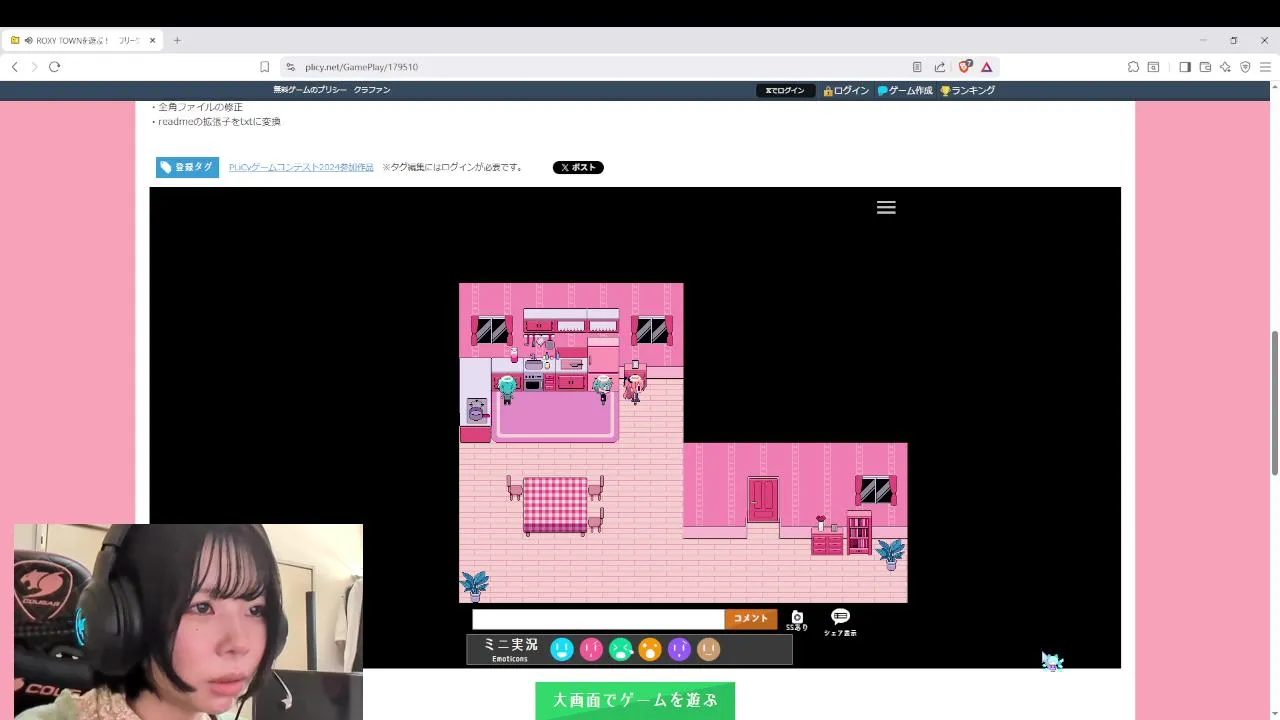Click the 登録タグ label
Image resolution: width=1280 pixels, height=720 pixels.
point(187,167)
